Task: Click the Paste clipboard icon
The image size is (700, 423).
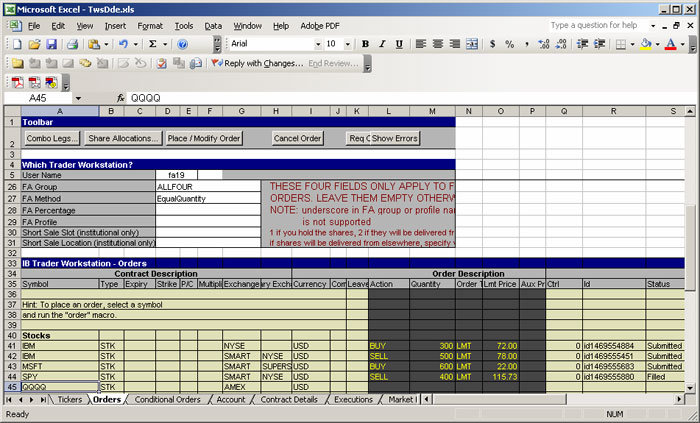Action: click(x=94, y=44)
